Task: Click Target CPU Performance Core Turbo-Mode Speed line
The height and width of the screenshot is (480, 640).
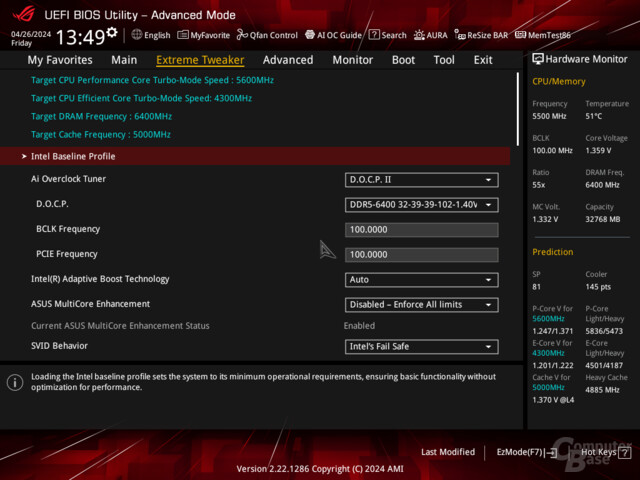Action: [152, 80]
